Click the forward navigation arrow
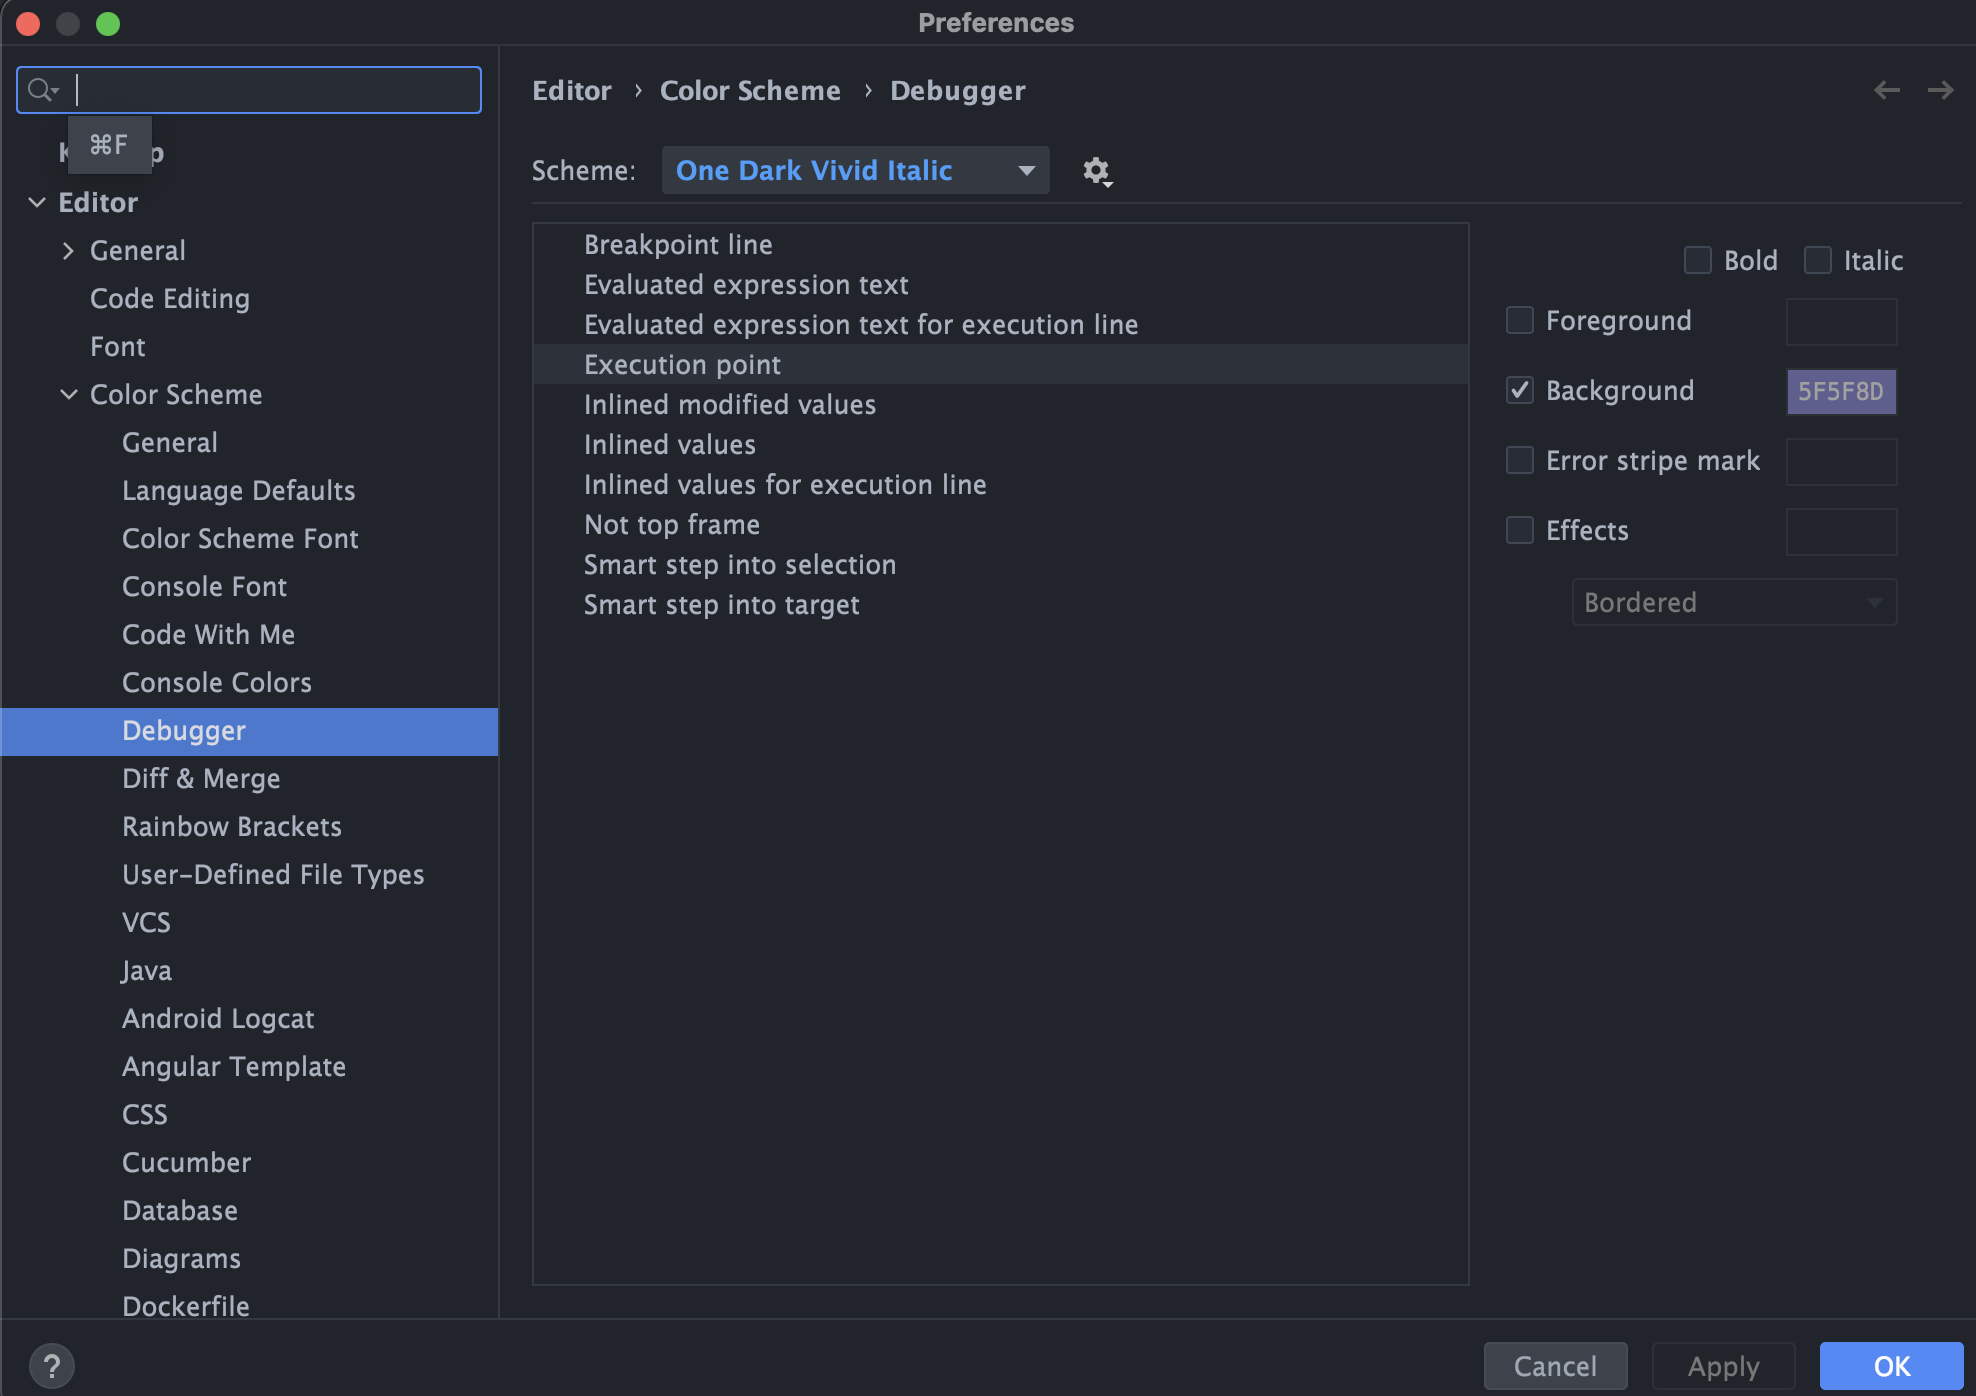 pyautogui.click(x=1941, y=90)
